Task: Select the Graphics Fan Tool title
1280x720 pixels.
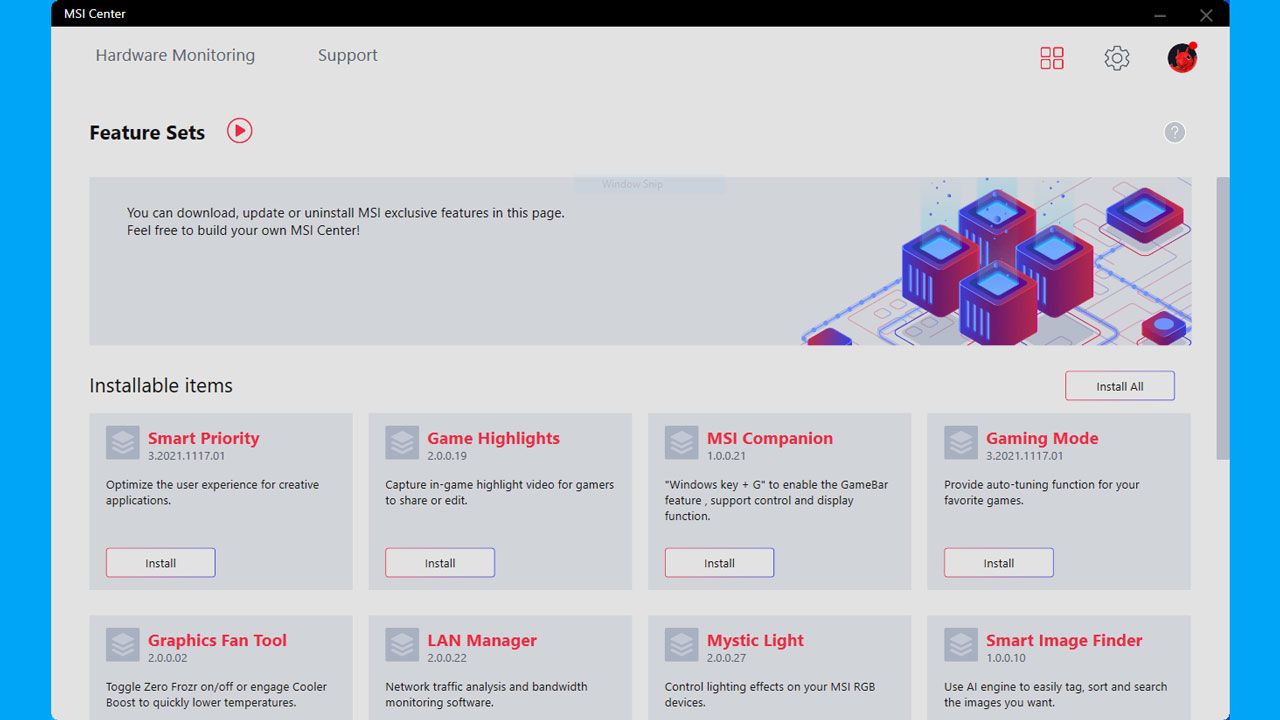Action: (x=217, y=640)
